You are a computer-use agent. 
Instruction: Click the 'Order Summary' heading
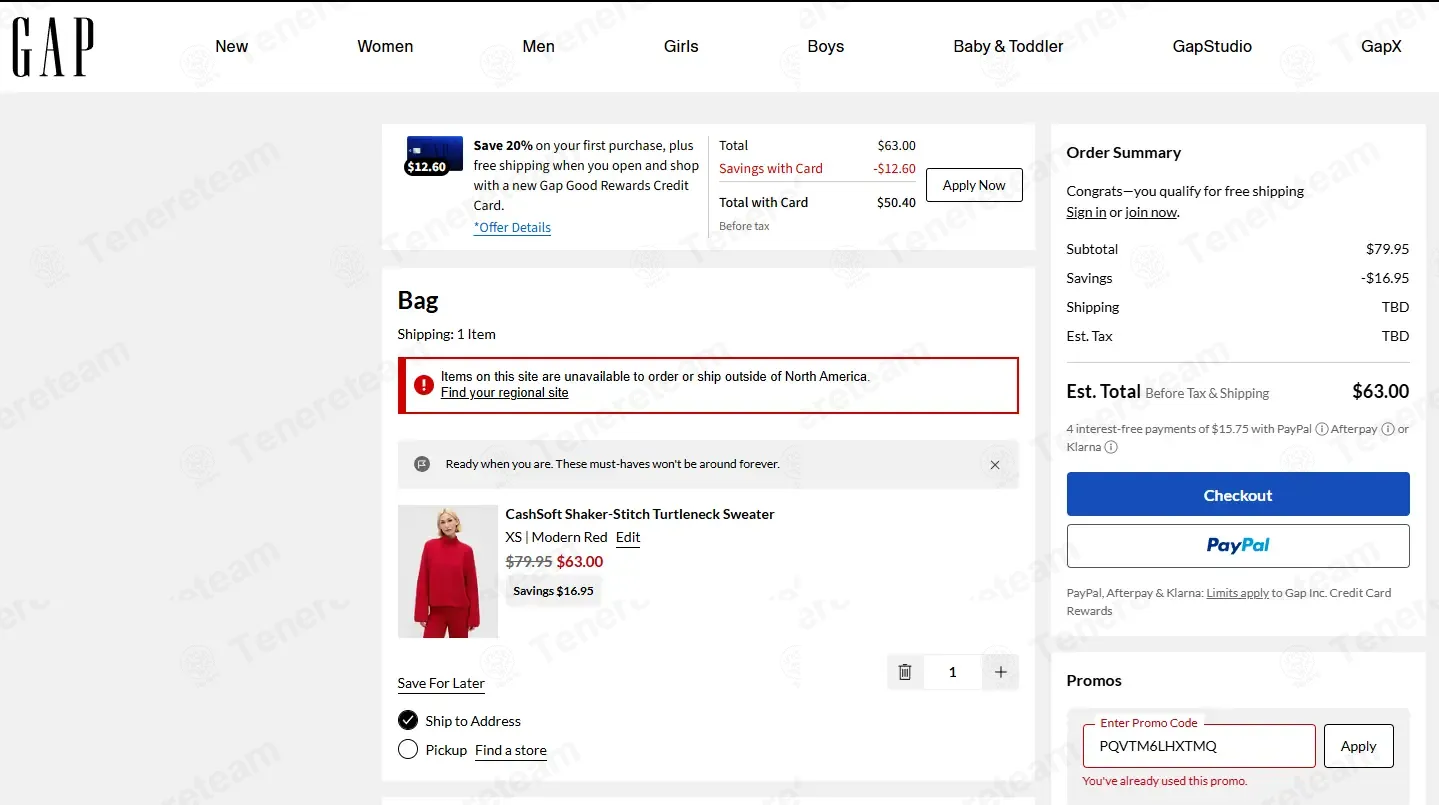pos(1124,153)
